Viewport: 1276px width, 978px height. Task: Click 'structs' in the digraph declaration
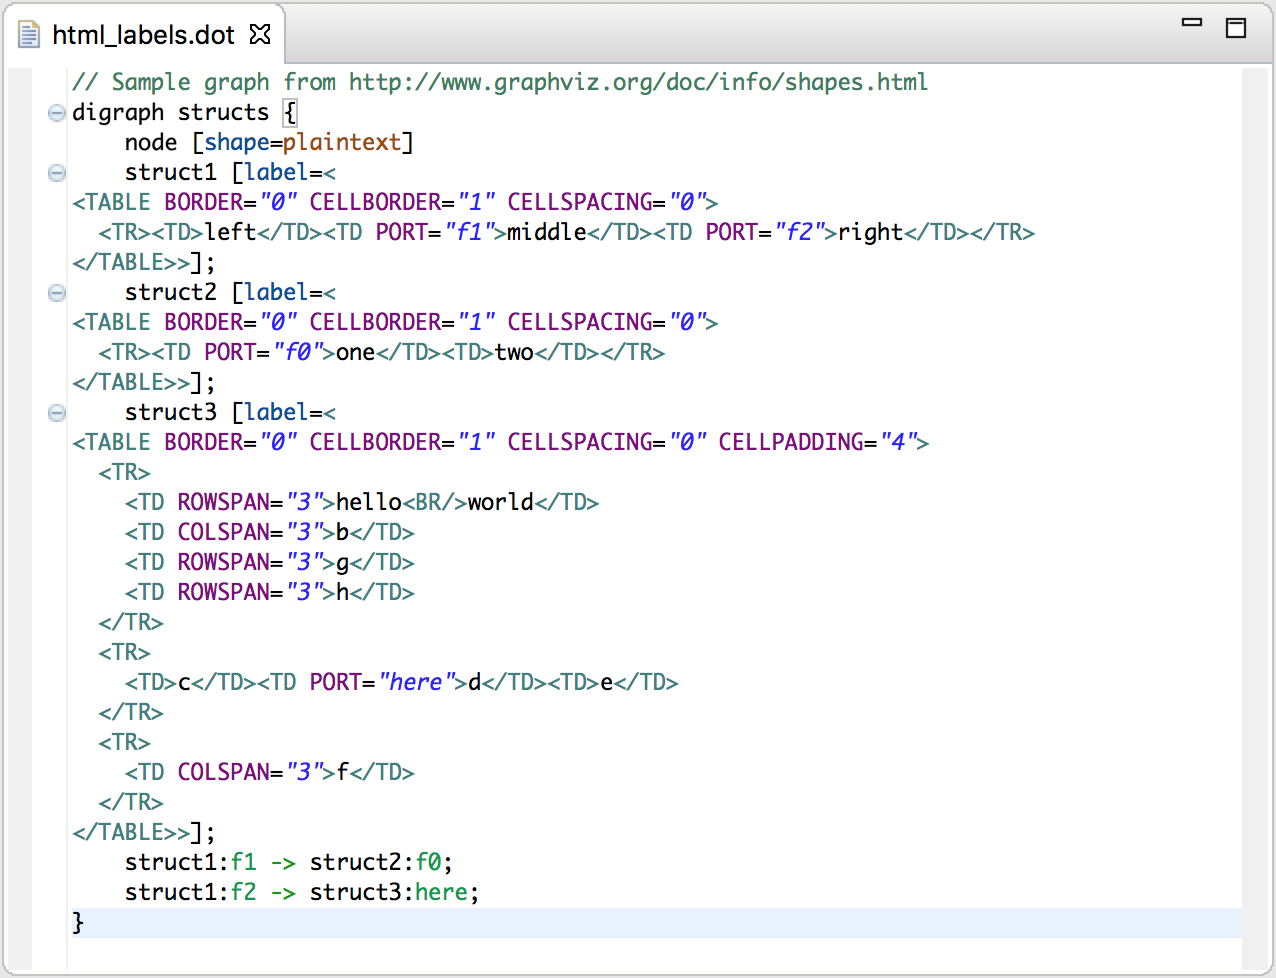(224, 112)
